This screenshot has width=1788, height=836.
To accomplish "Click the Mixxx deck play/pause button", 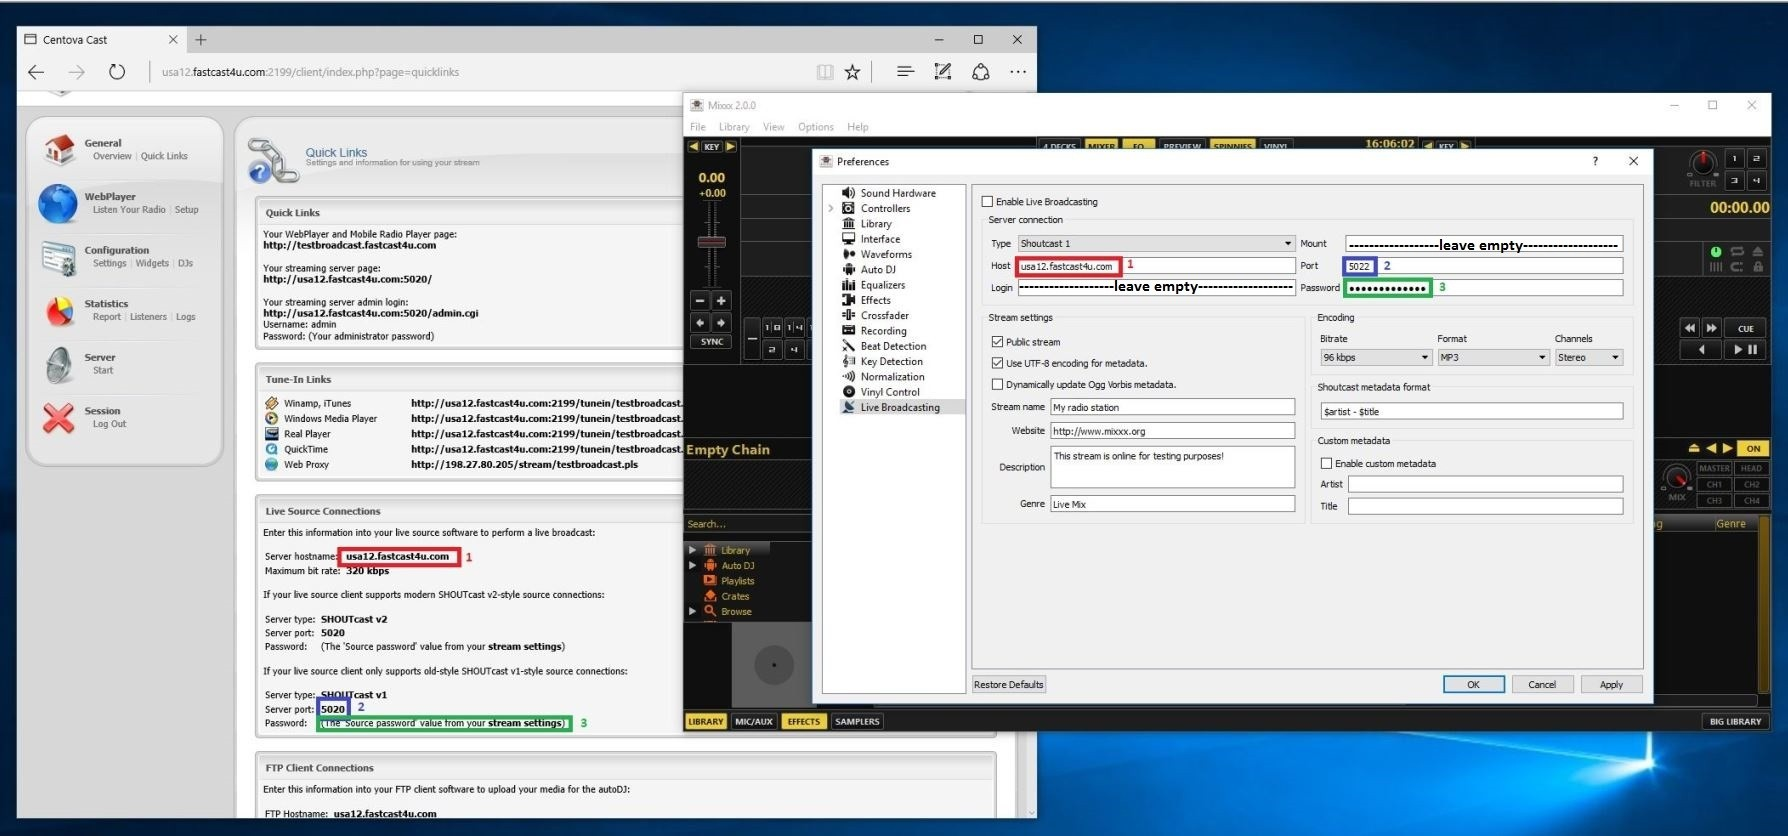I will click(1745, 349).
